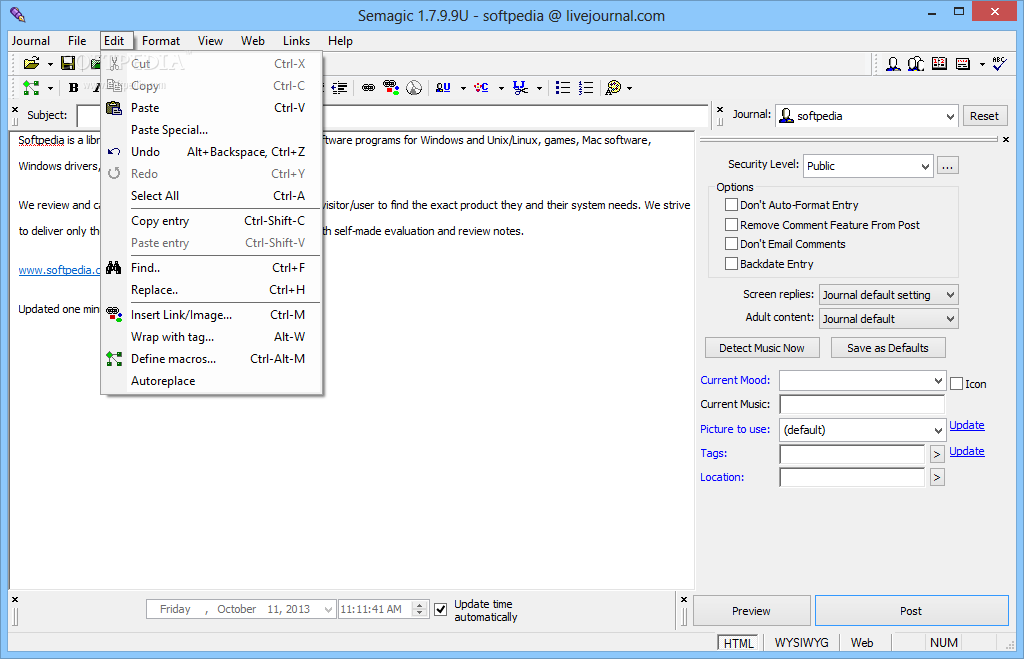Toggle the Icon checkbox near mood
Image resolution: width=1024 pixels, height=659 pixels.
tap(957, 383)
